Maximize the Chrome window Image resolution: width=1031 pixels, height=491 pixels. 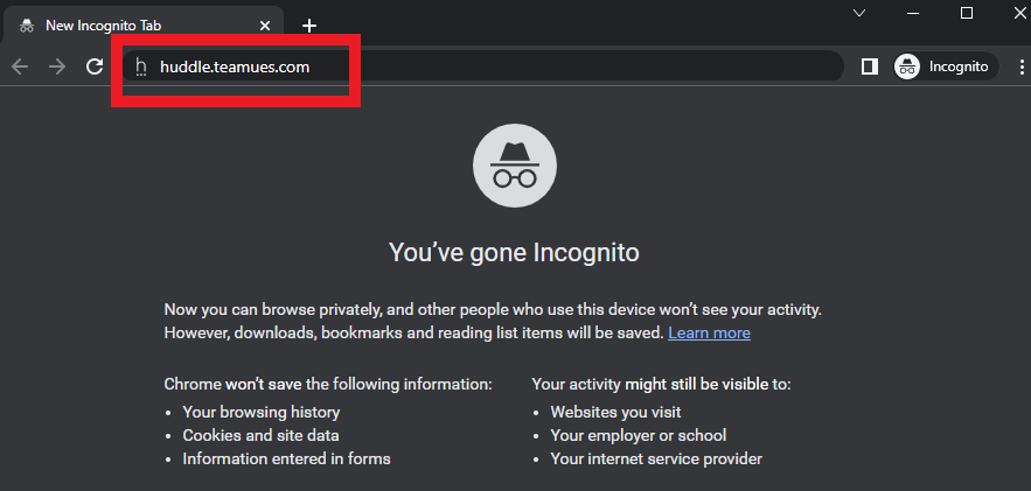pos(967,13)
